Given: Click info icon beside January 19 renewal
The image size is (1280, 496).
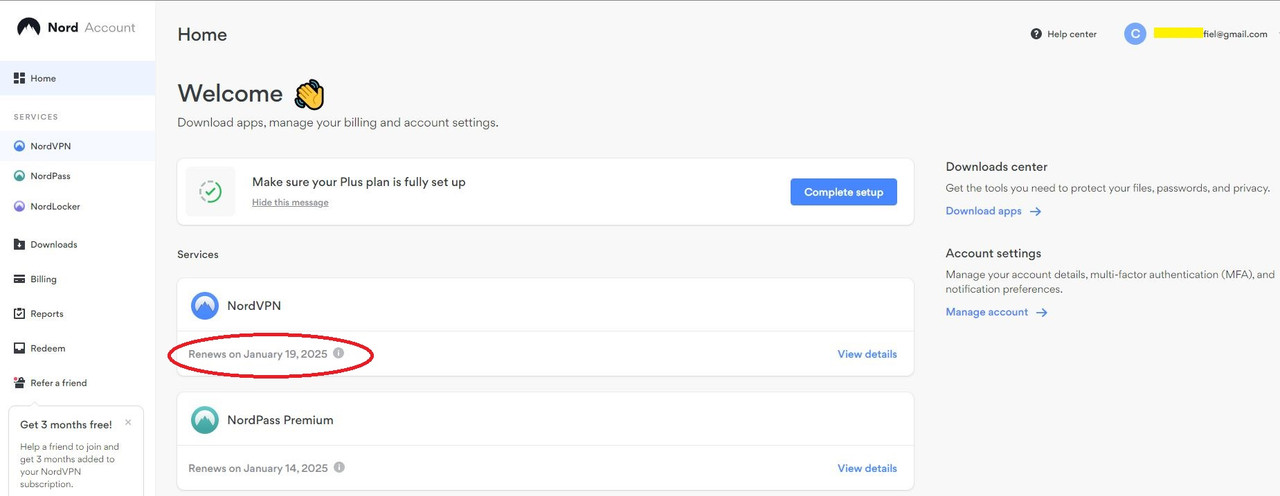Looking at the screenshot, I should 339,353.
